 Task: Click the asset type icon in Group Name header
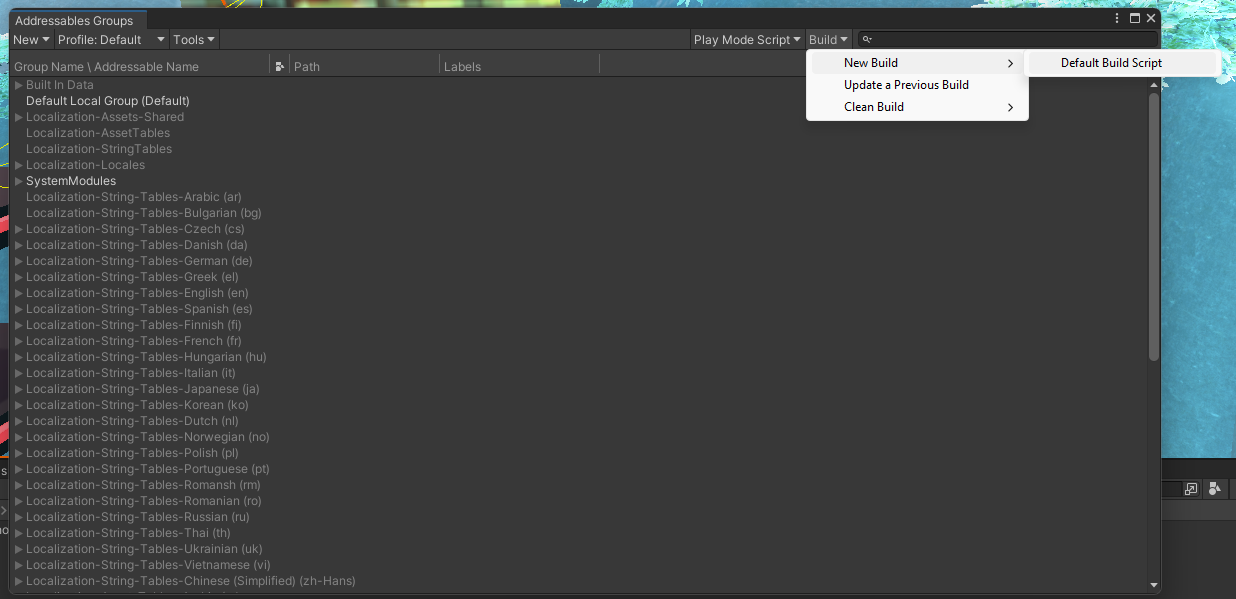tap(278, 65)
